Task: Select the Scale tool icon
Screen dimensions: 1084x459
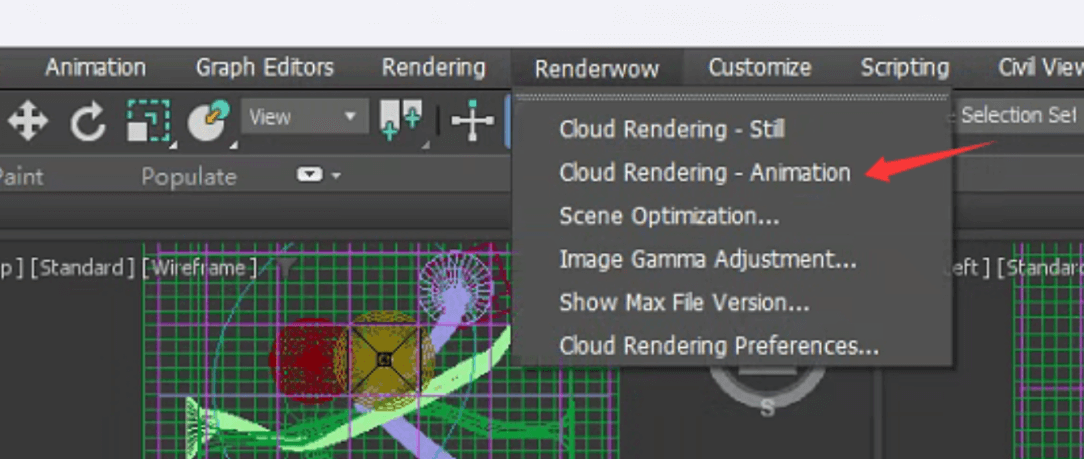Action: coord(149,122)
